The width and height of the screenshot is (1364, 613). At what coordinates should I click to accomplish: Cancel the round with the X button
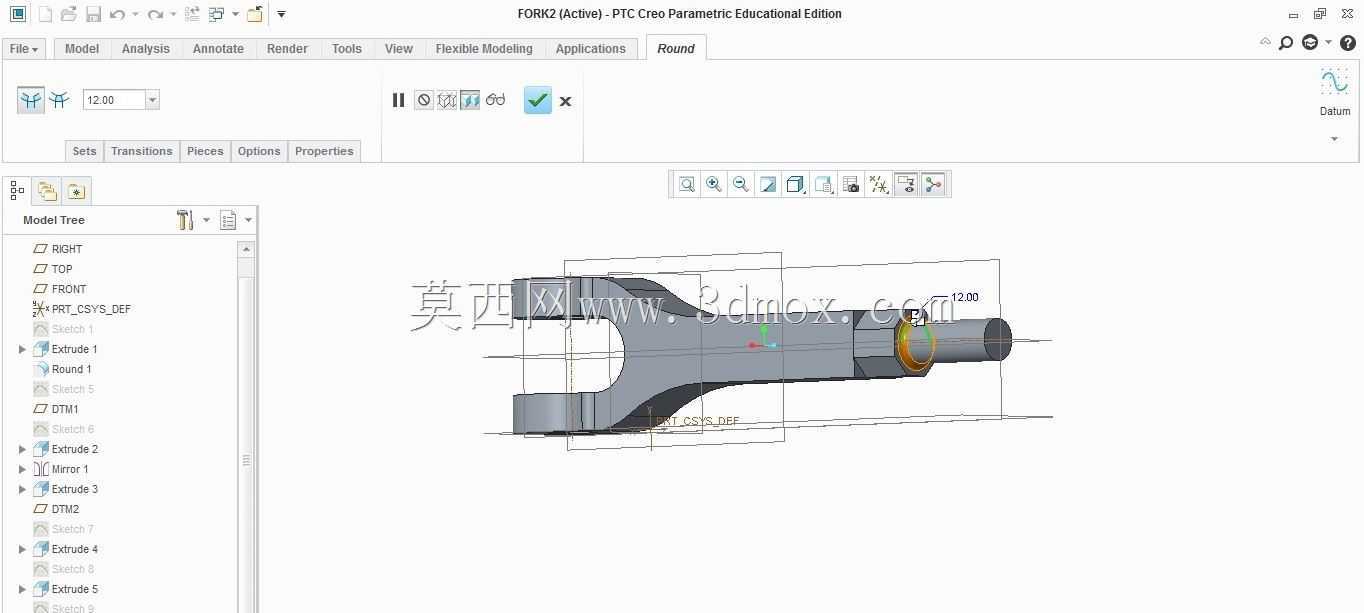point(565,101)
